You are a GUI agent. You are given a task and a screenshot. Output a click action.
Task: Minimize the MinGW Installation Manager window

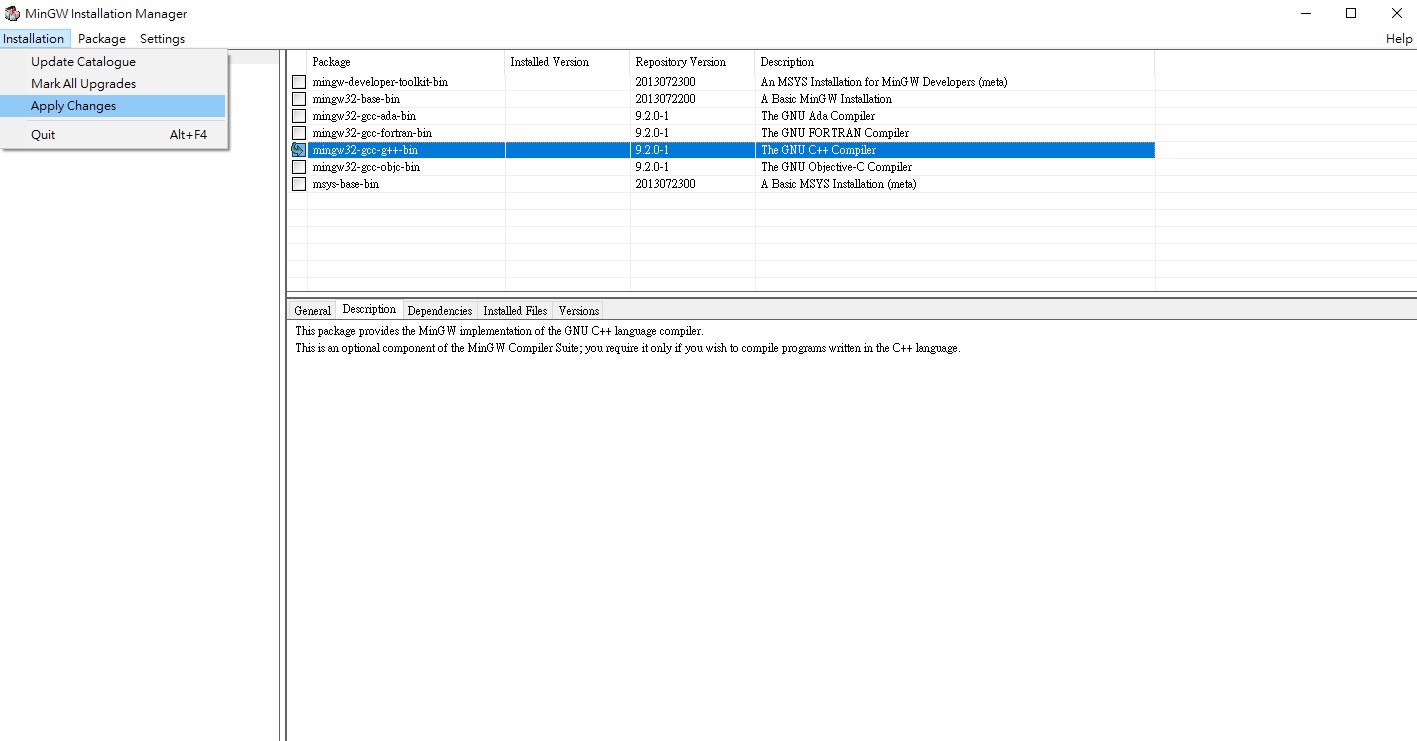point(1307,13)
